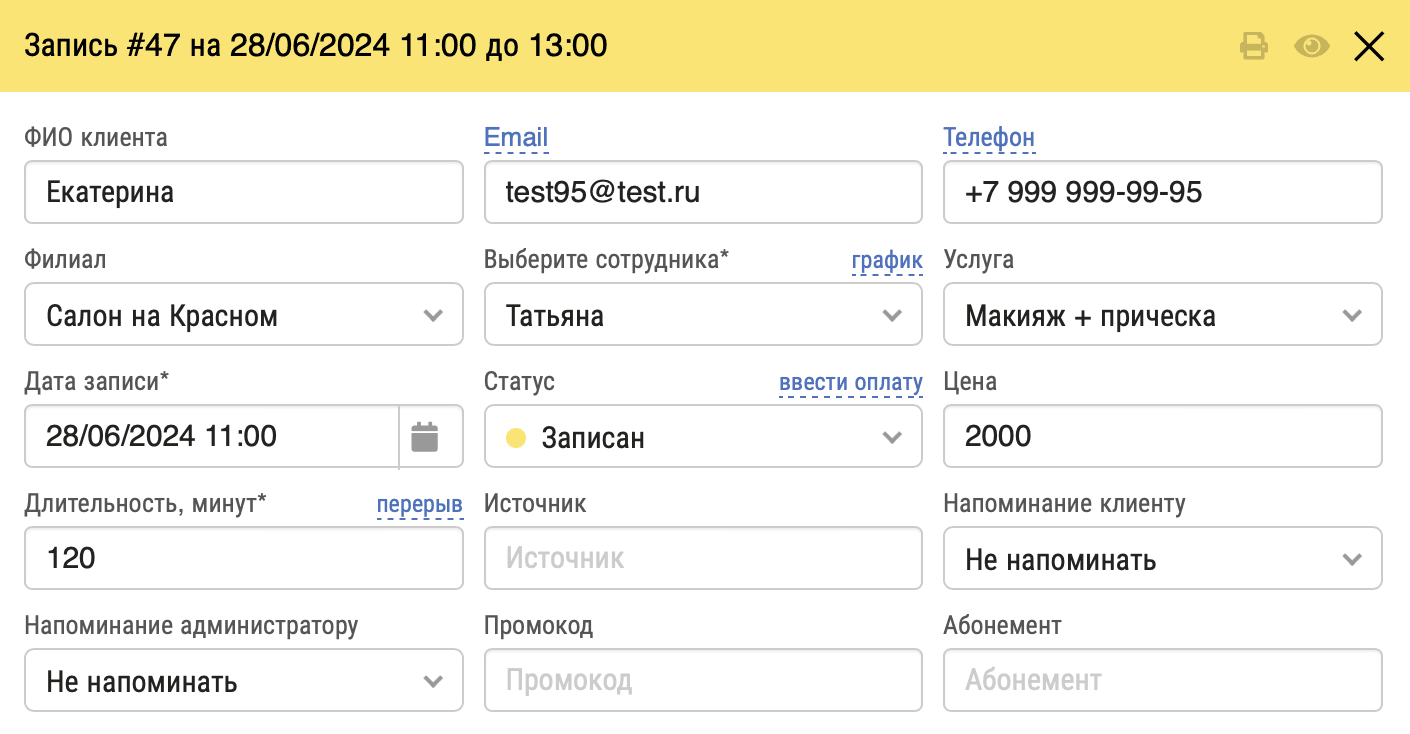
Task: Open the employee dropdown showing Татьяна
Action: pyautogui.click(x=702, y=315)
